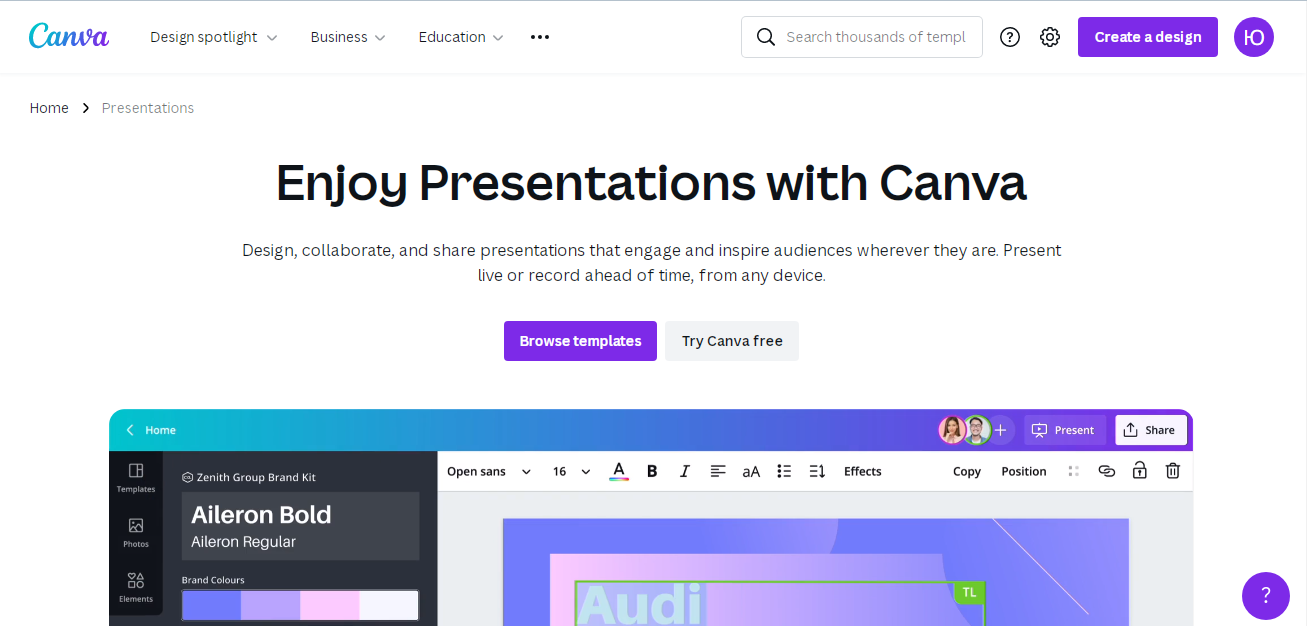Click the line spacing icon
Screen dimensions: 1307x626
coord(817,471)
